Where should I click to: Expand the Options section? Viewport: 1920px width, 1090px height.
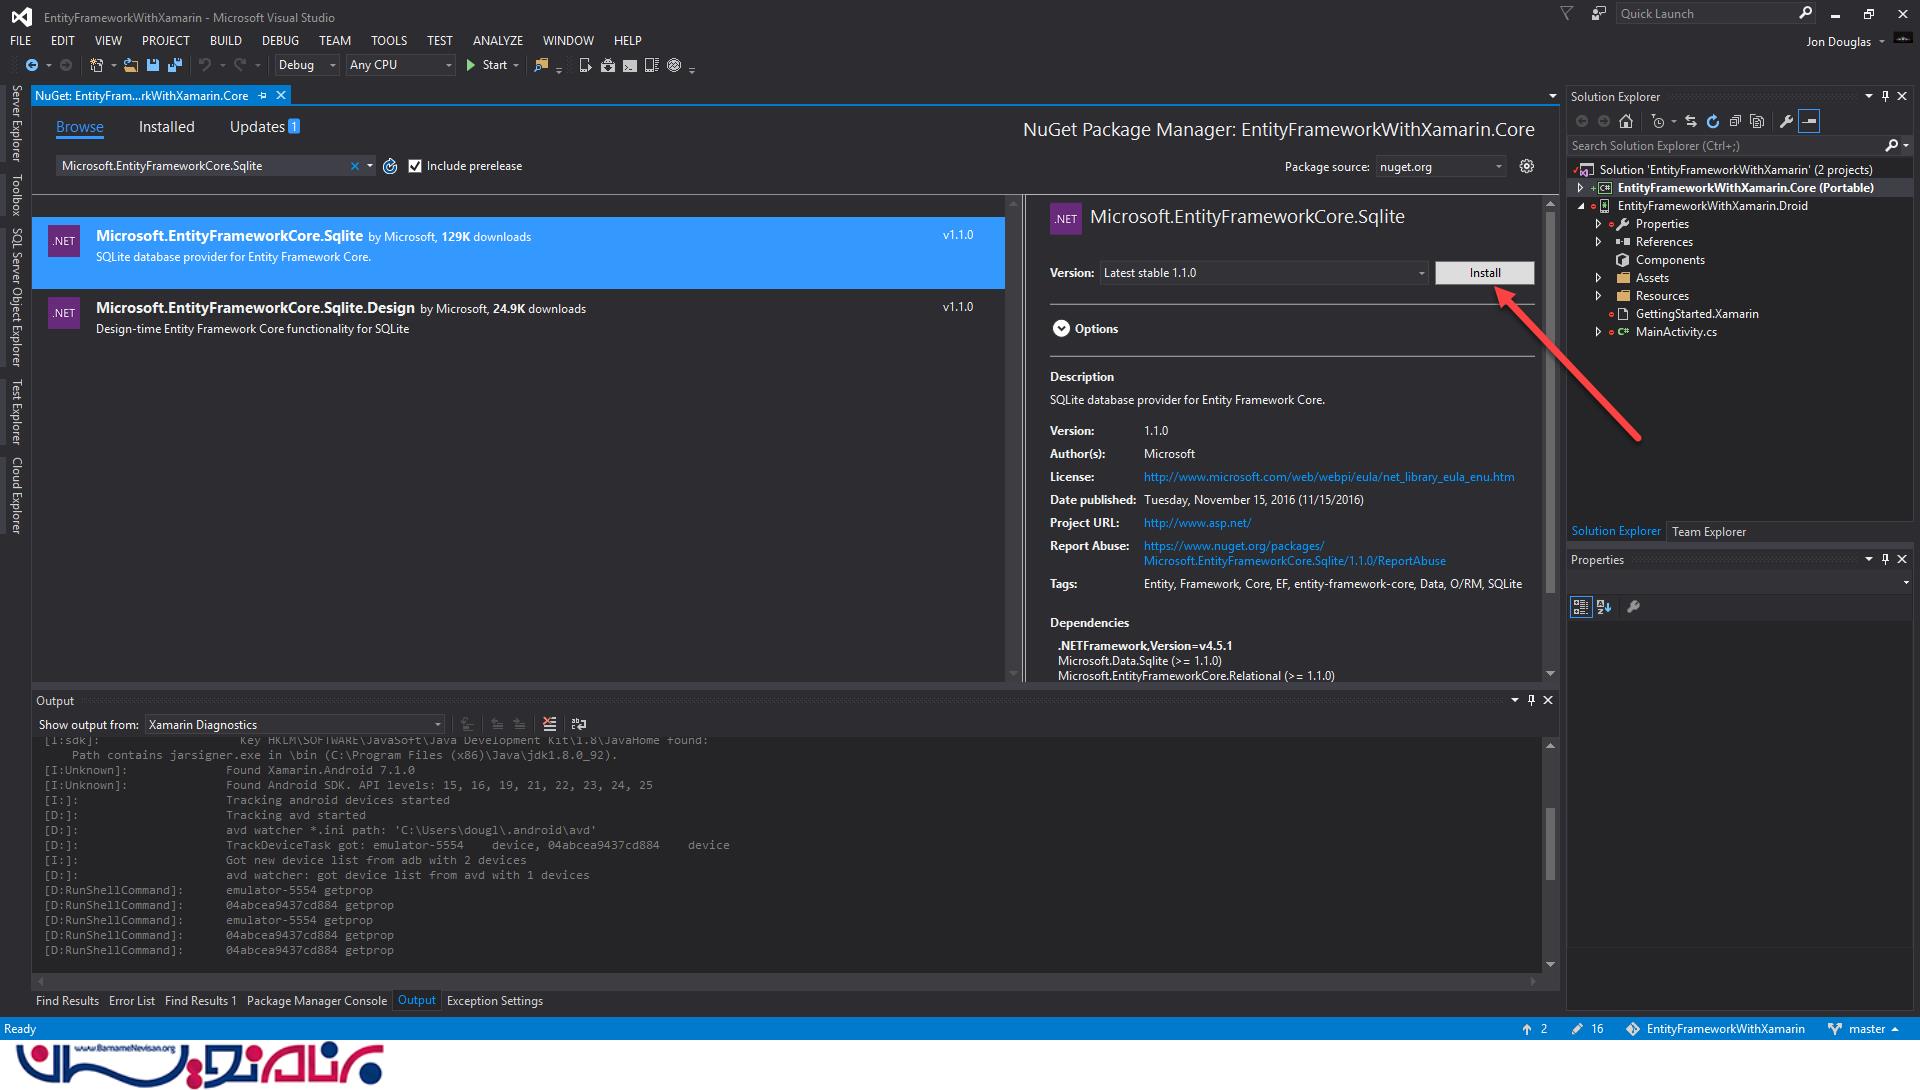[1061, 329]
